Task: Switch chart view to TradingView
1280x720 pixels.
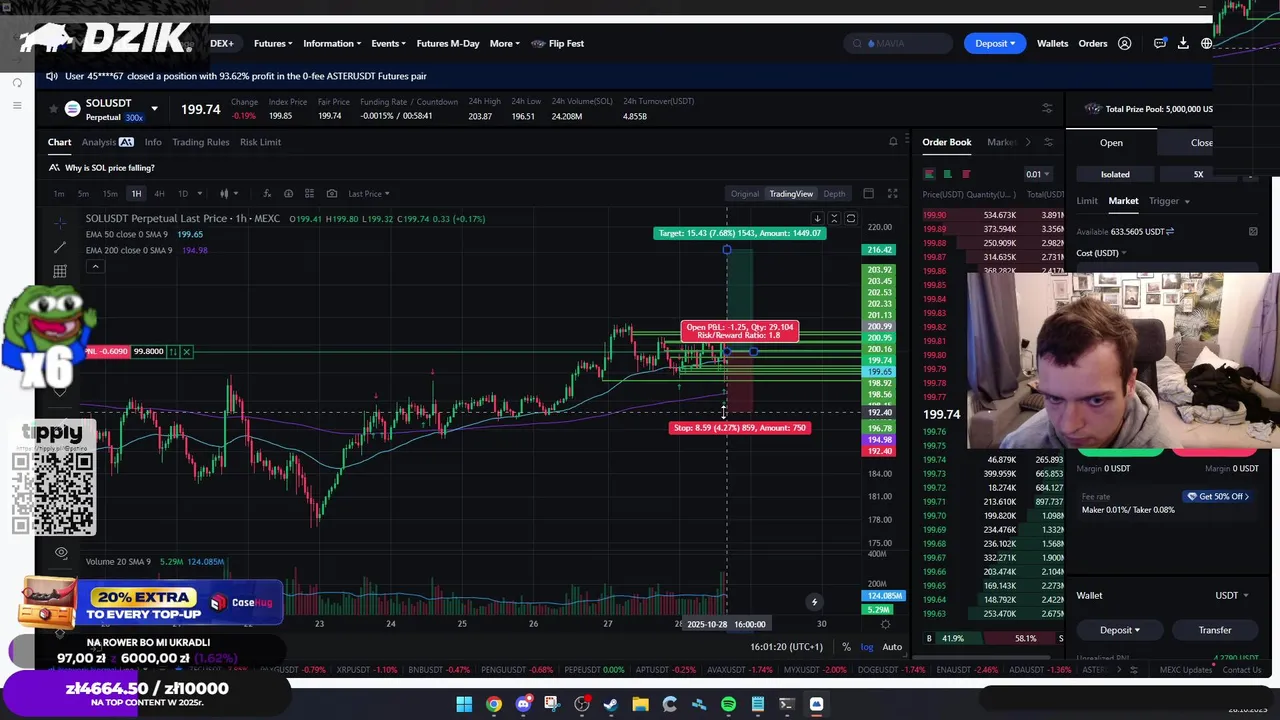Action: click(791, 194)
